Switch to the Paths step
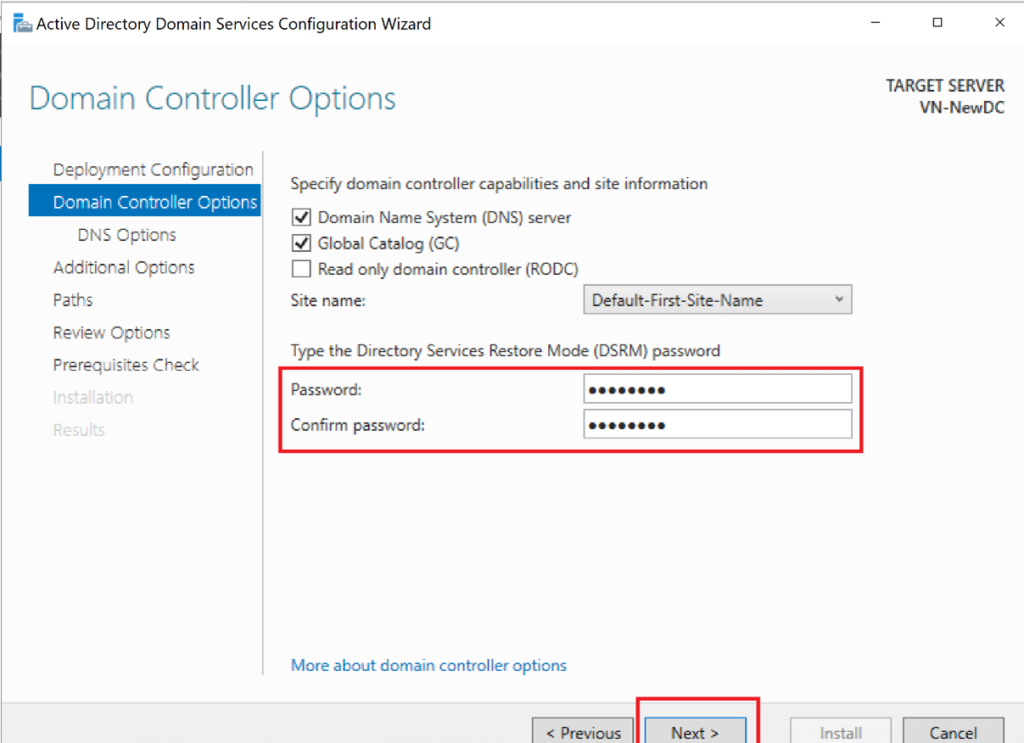Screen dimensions: 1024x743 pos(73,300)
